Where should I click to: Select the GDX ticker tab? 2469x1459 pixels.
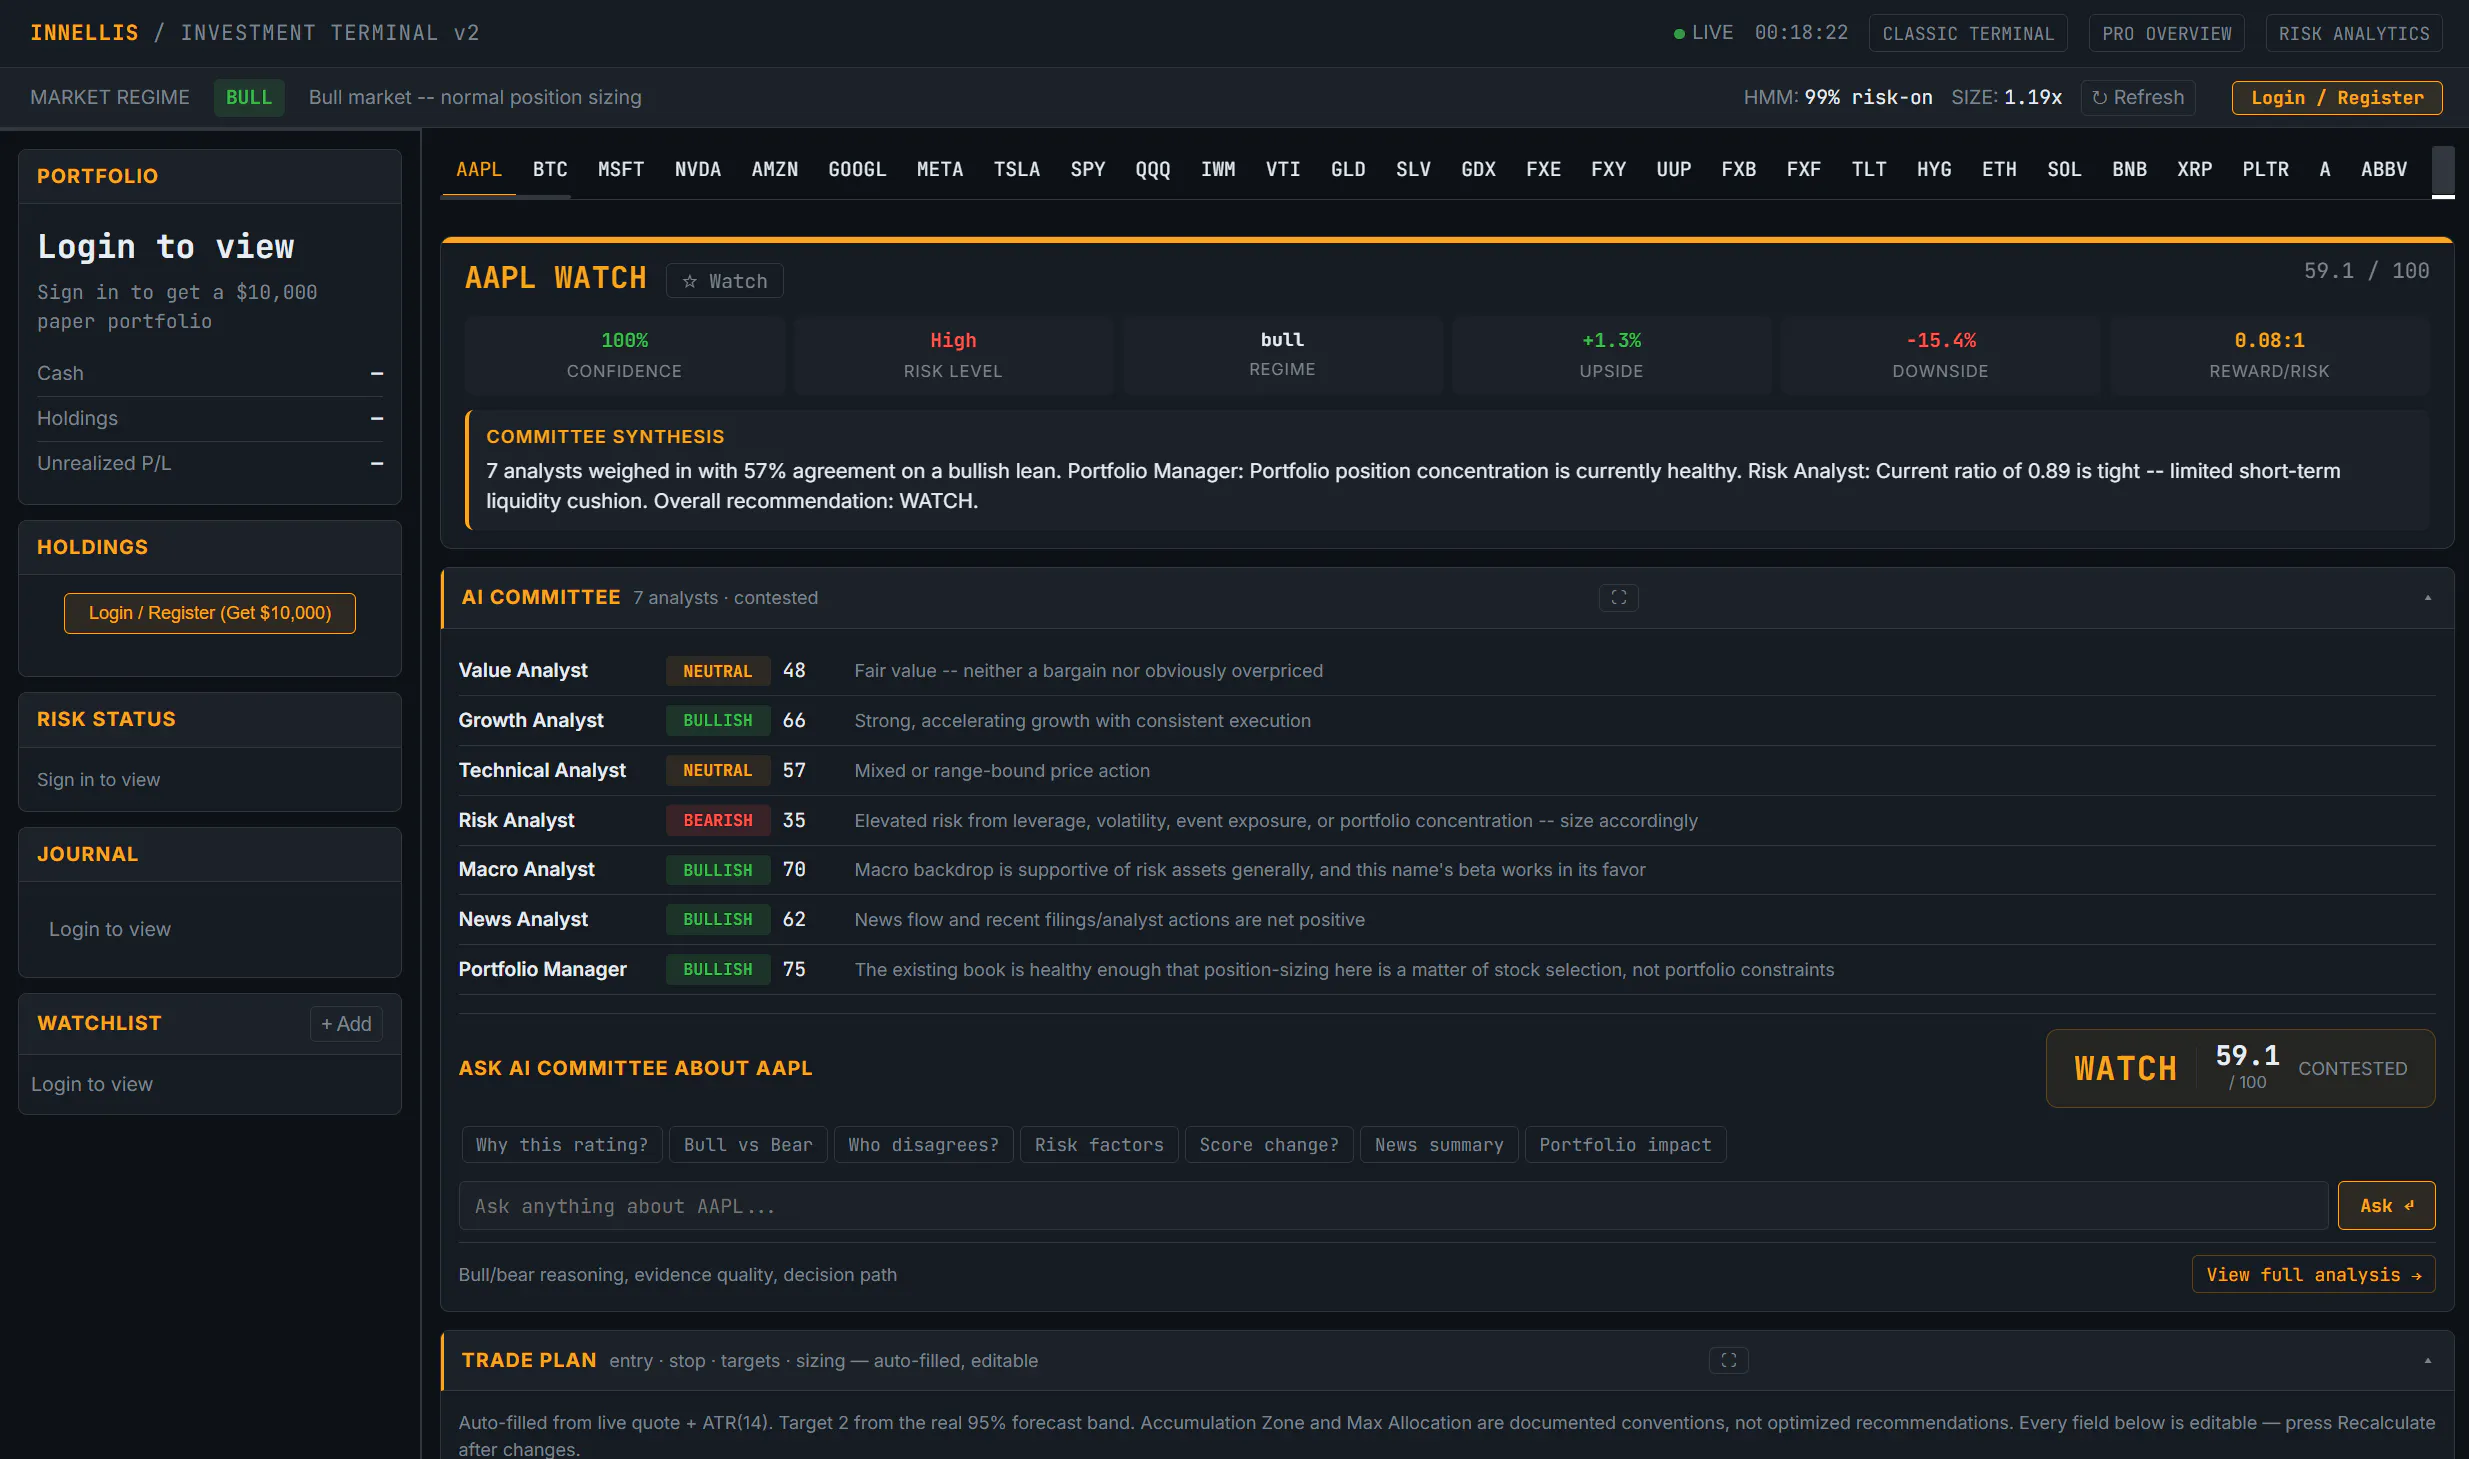point(1478,170)
